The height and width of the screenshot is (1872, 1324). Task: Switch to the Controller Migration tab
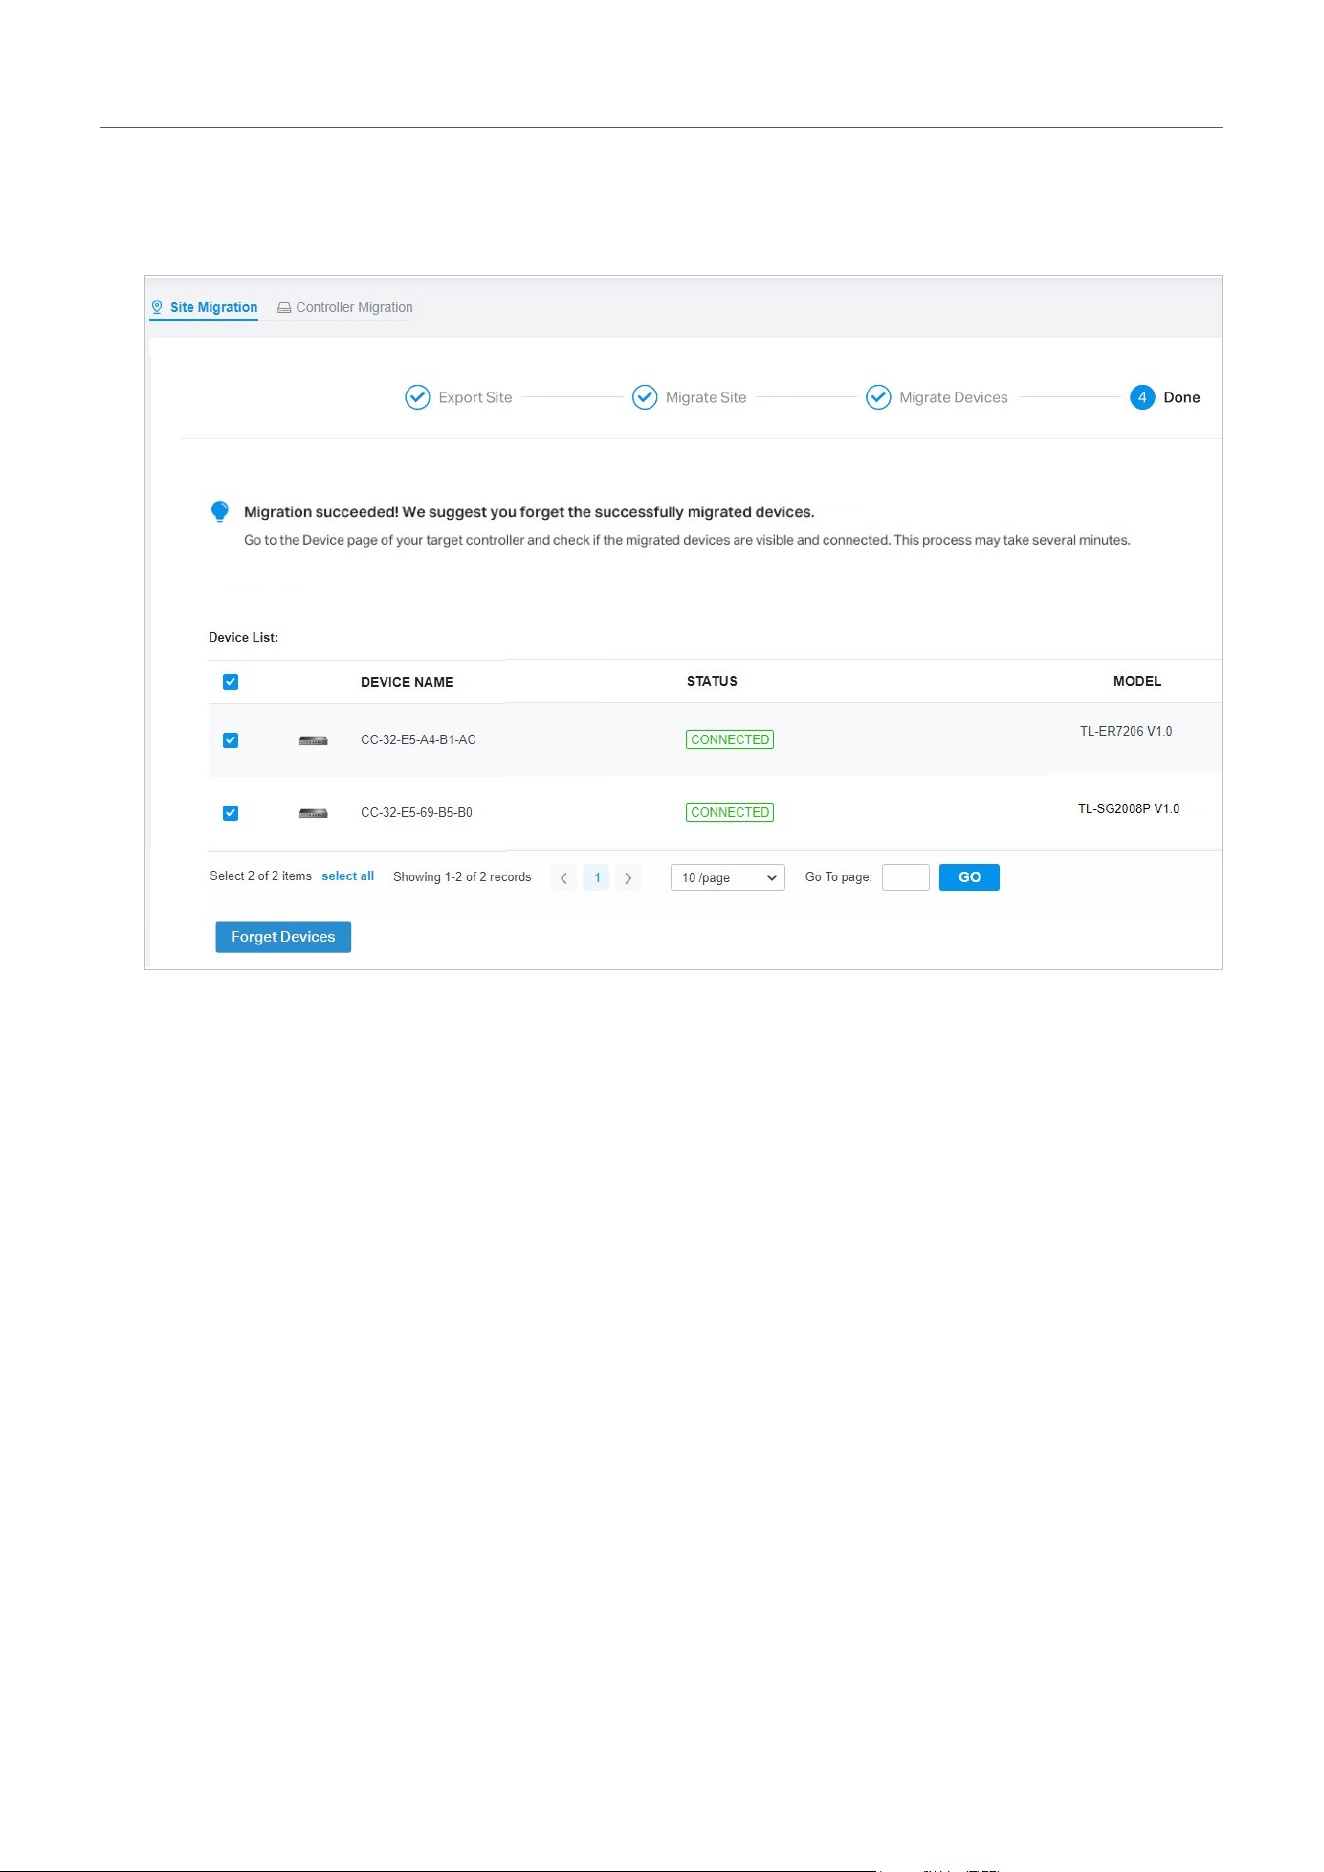coord(345,307)
